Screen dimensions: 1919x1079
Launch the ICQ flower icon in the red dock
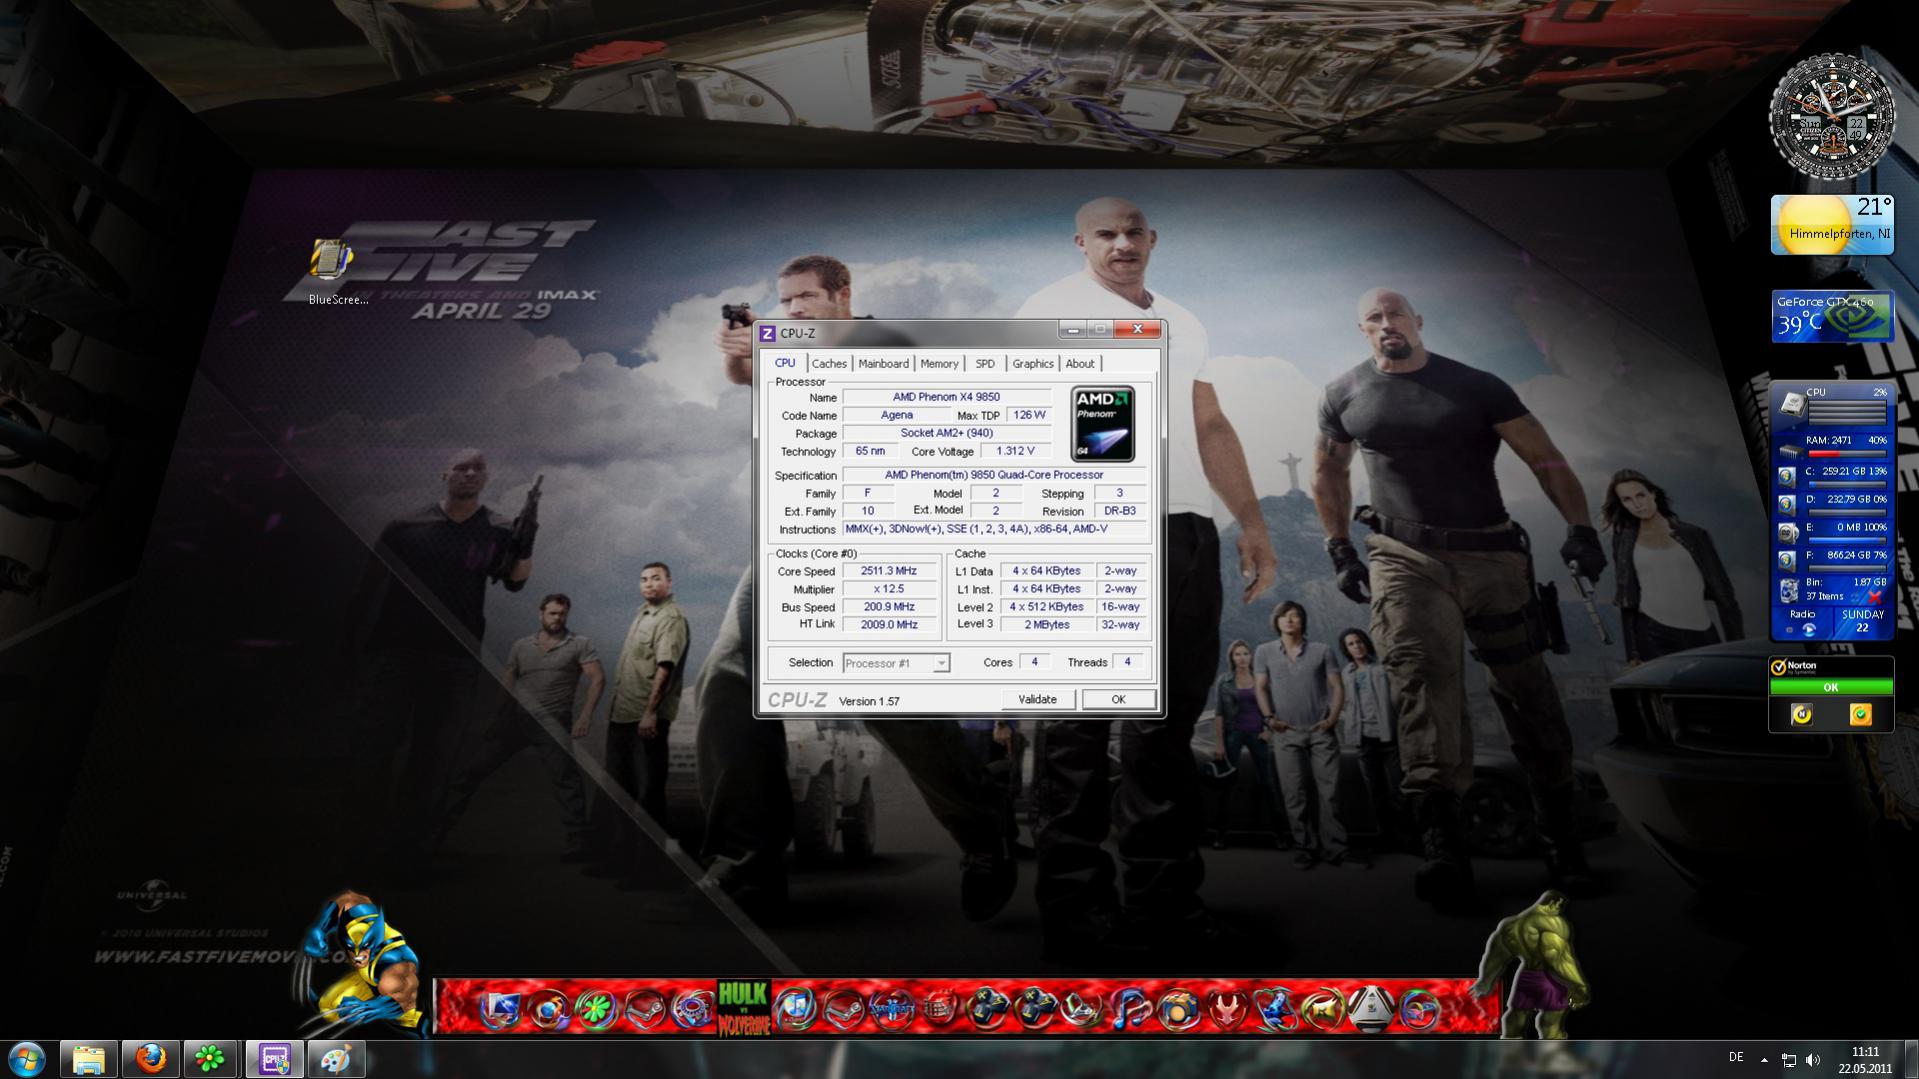click(596, 1008)
